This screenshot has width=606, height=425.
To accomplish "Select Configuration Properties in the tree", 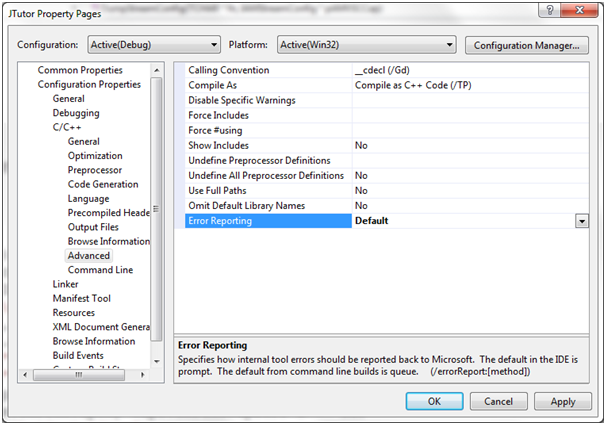I will coord(89,84).
